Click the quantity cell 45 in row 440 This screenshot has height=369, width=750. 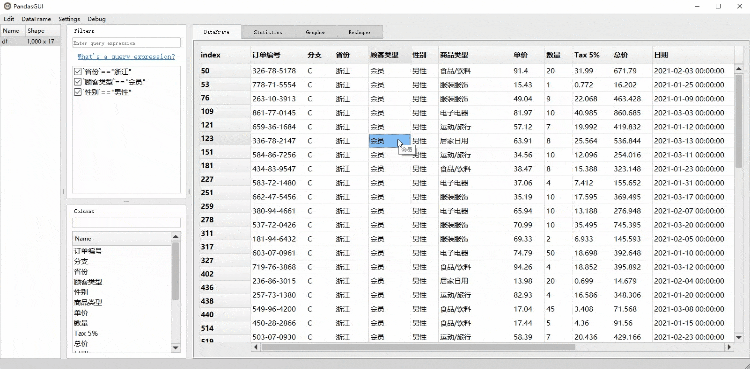(558, 309)
